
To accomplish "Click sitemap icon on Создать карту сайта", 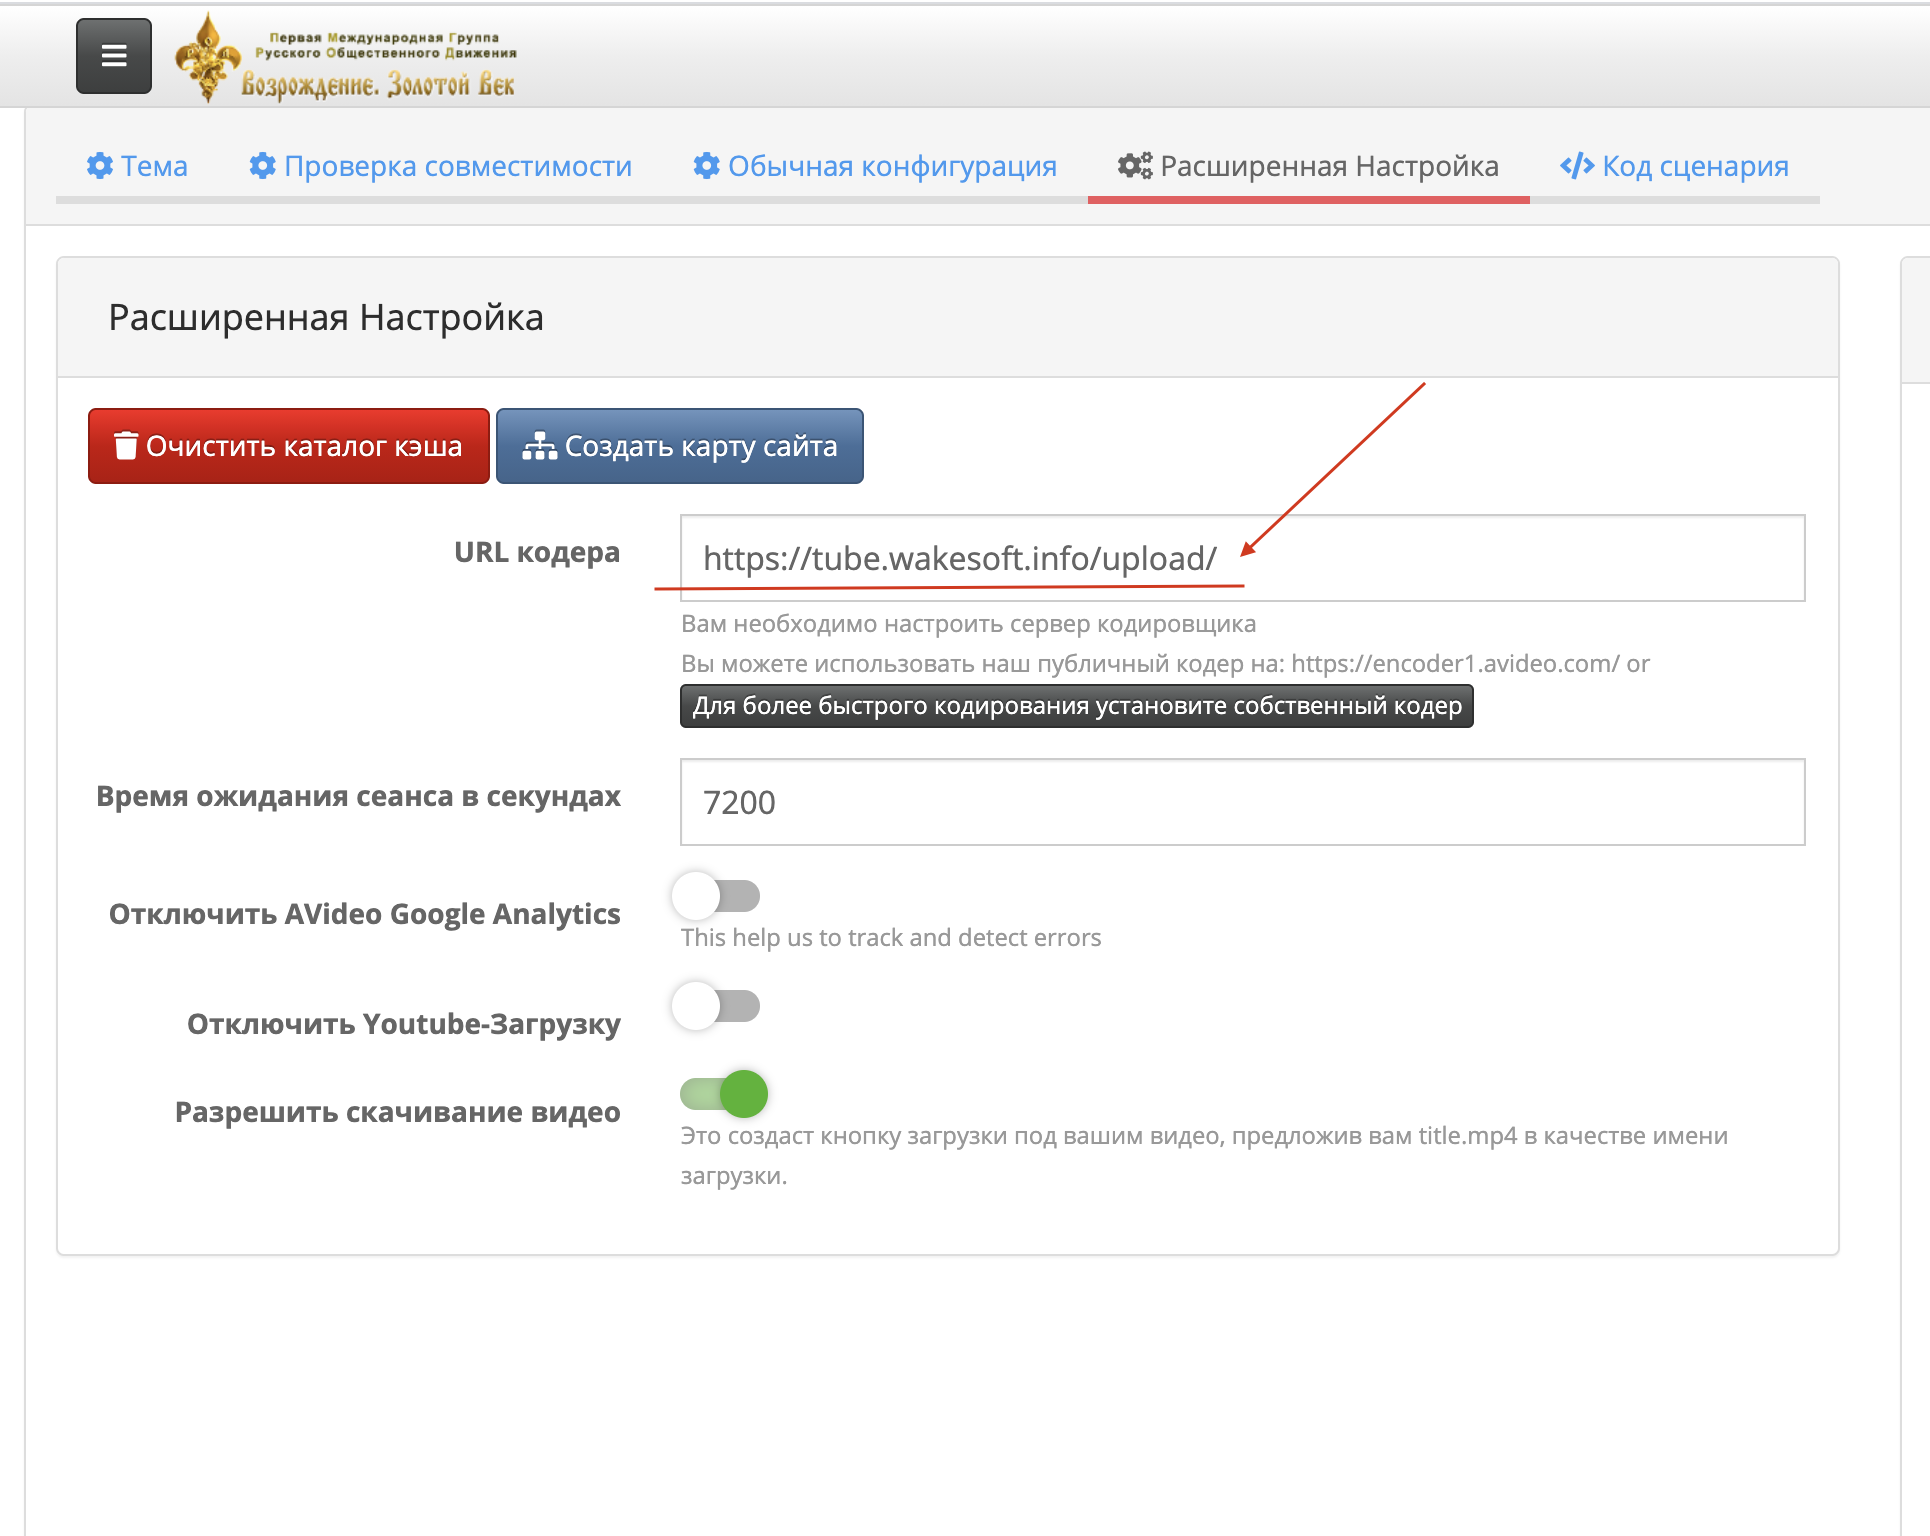I will [x=539, y=446].
